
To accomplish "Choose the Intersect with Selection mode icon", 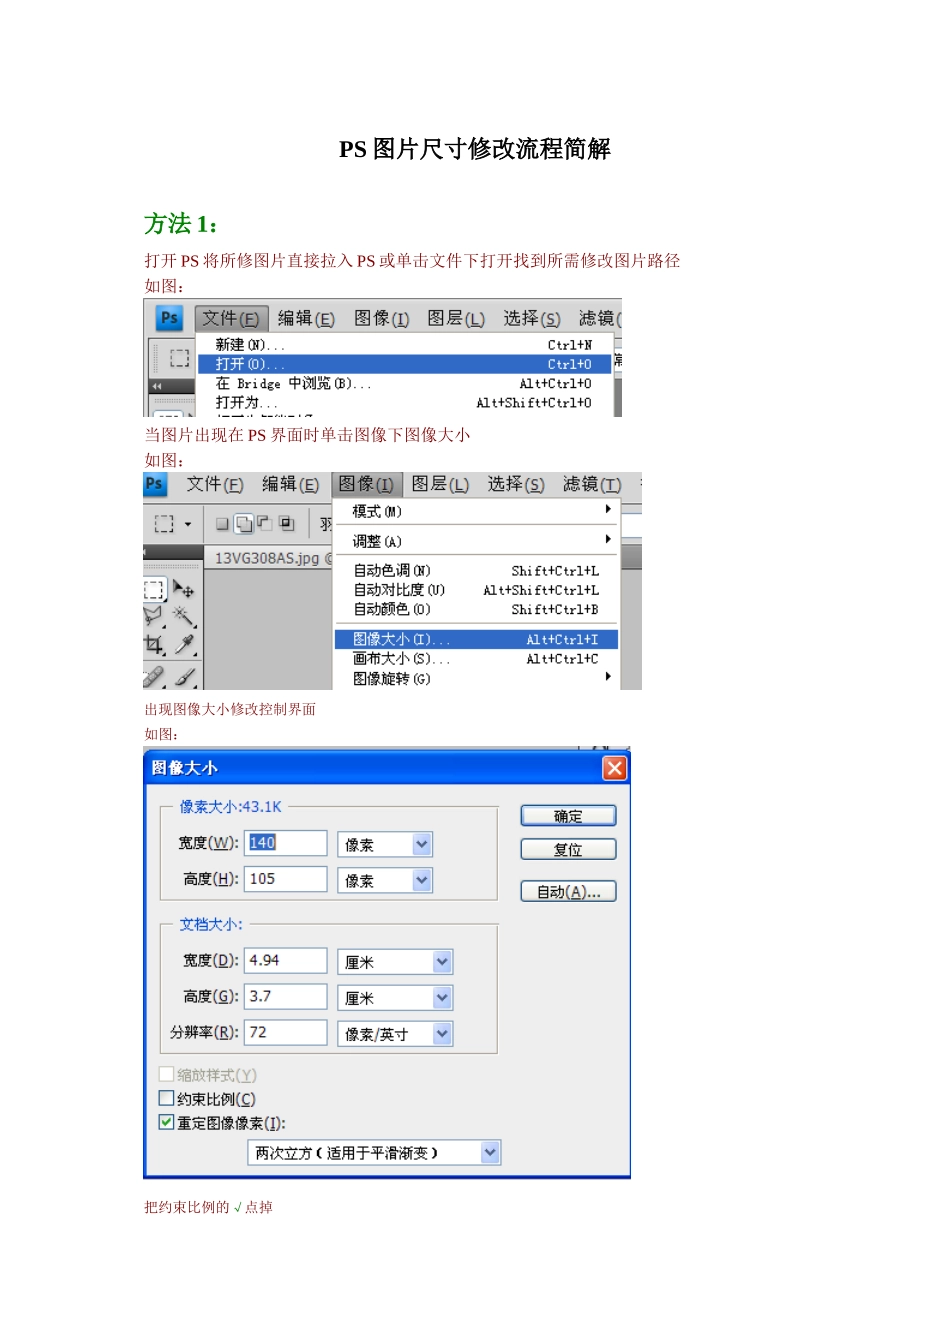I will point(286,523).
